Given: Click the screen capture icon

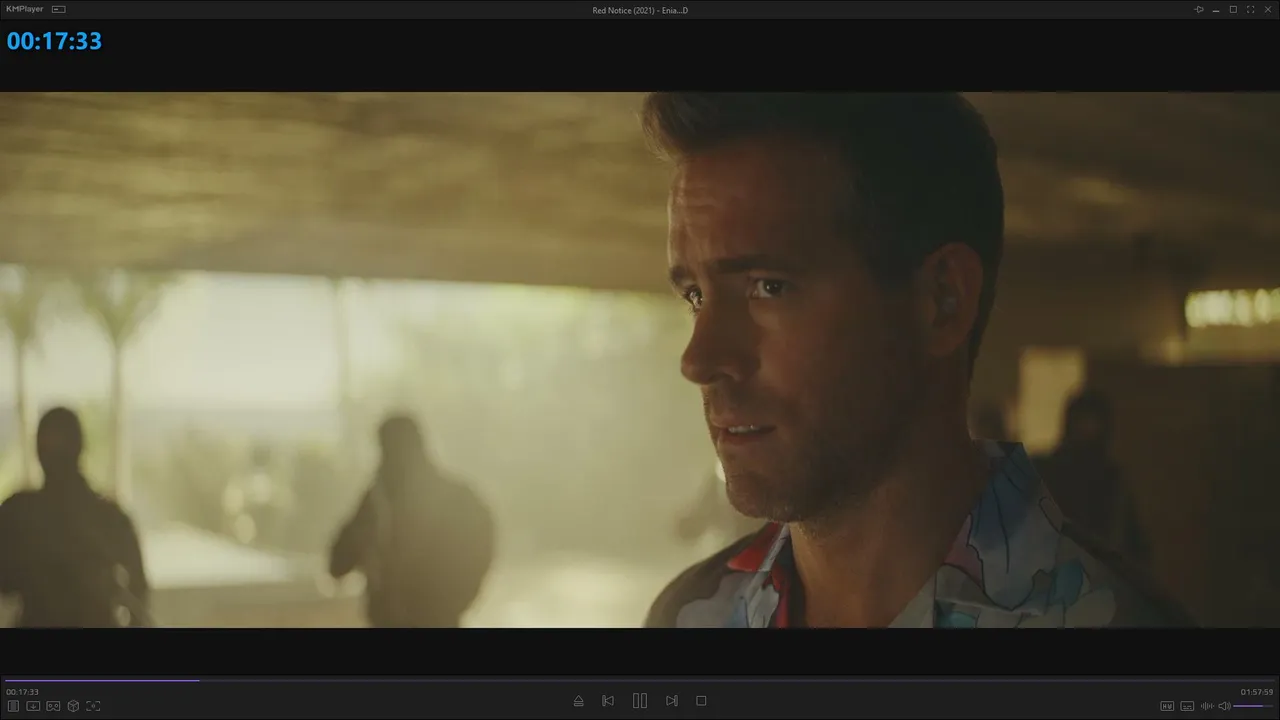Looking at the screenshot, I should [93, 706].
